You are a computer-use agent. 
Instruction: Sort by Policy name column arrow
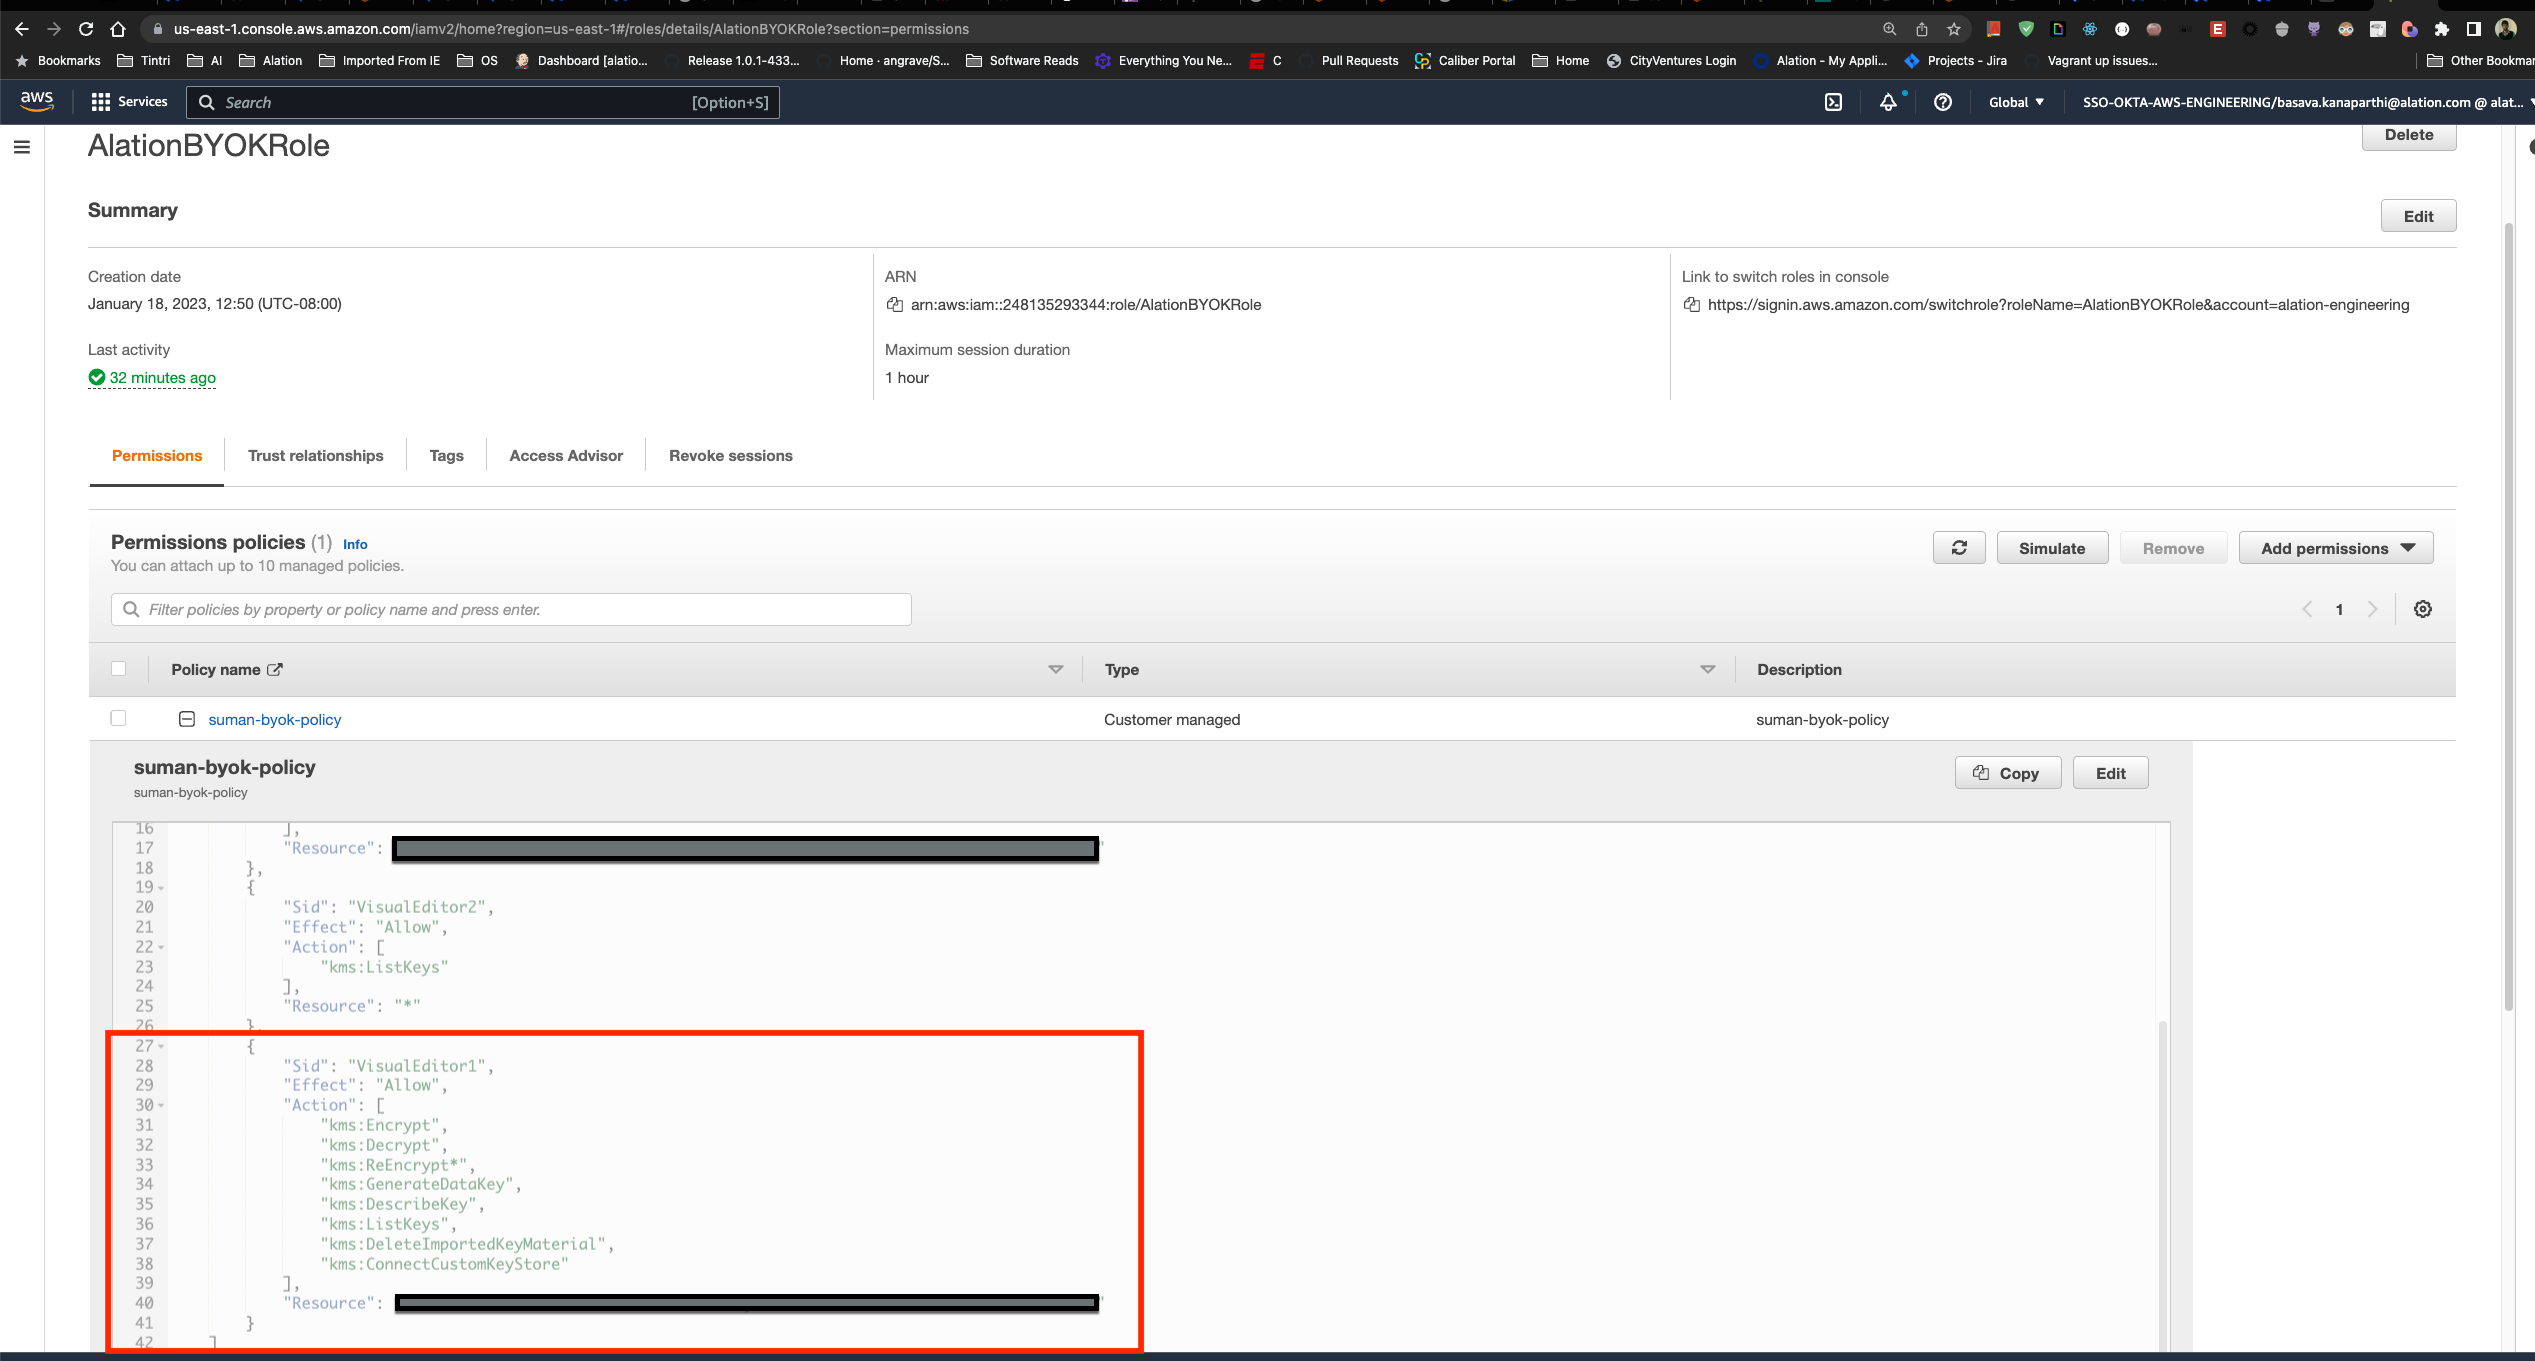point(1056,669)
